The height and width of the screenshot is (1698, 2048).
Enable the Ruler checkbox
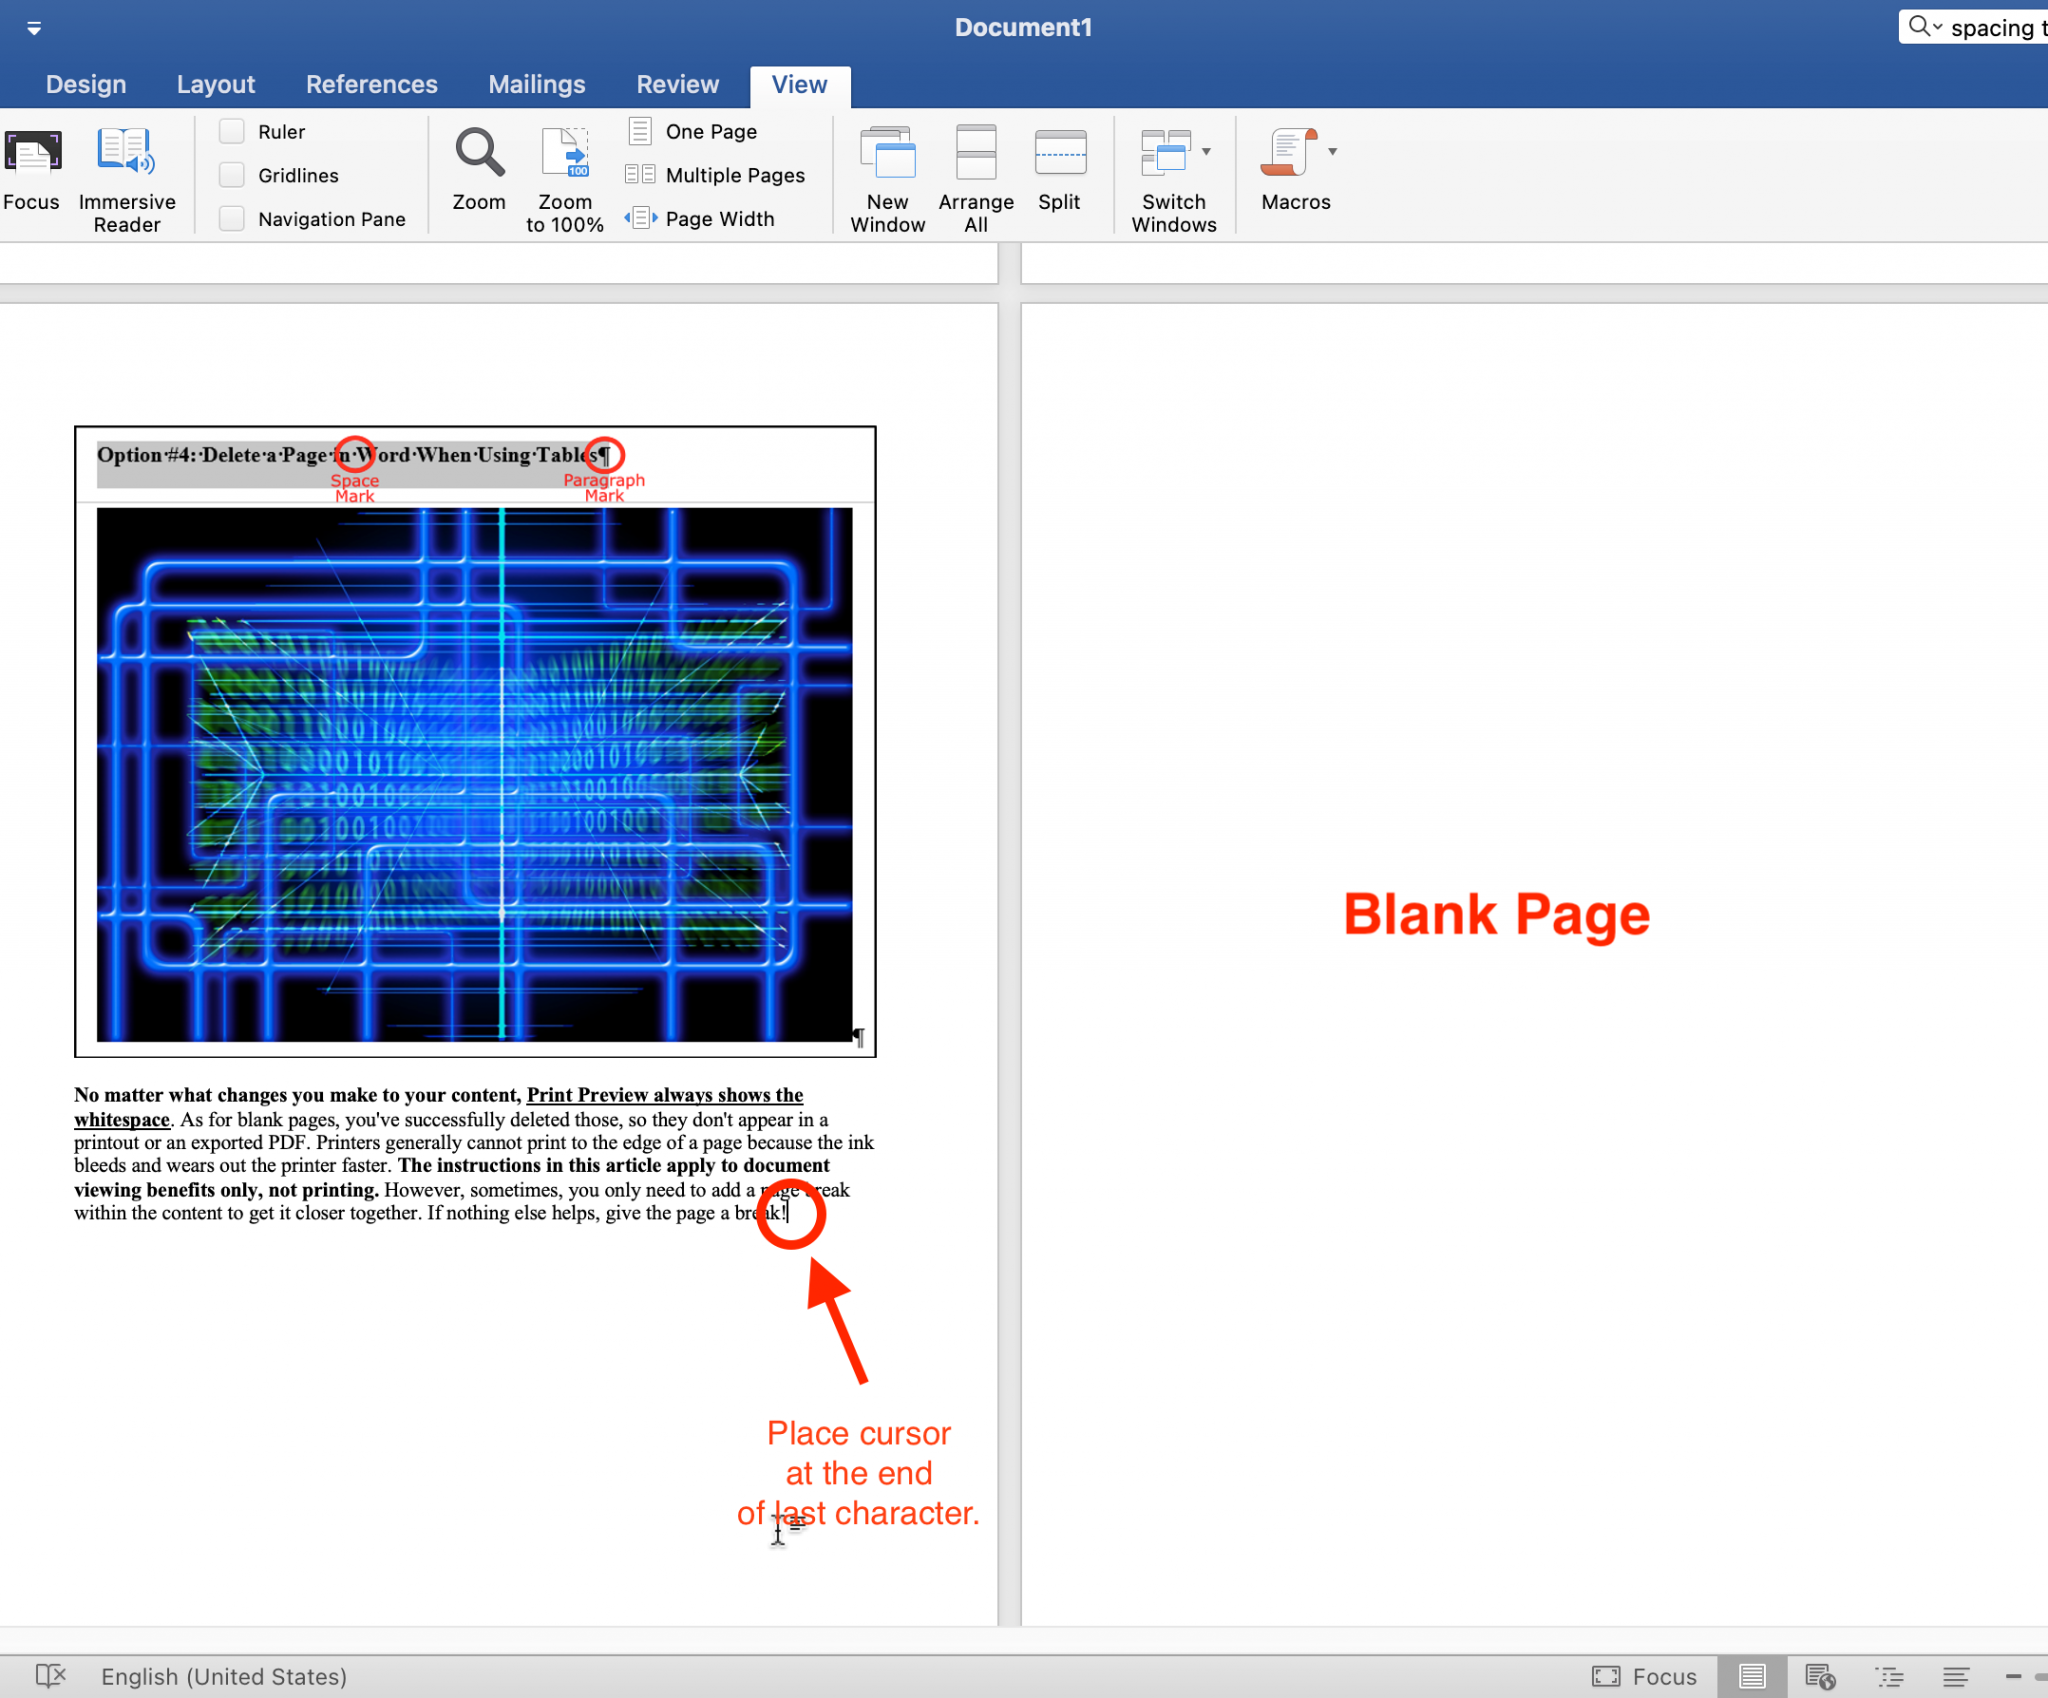coord(232,131)
